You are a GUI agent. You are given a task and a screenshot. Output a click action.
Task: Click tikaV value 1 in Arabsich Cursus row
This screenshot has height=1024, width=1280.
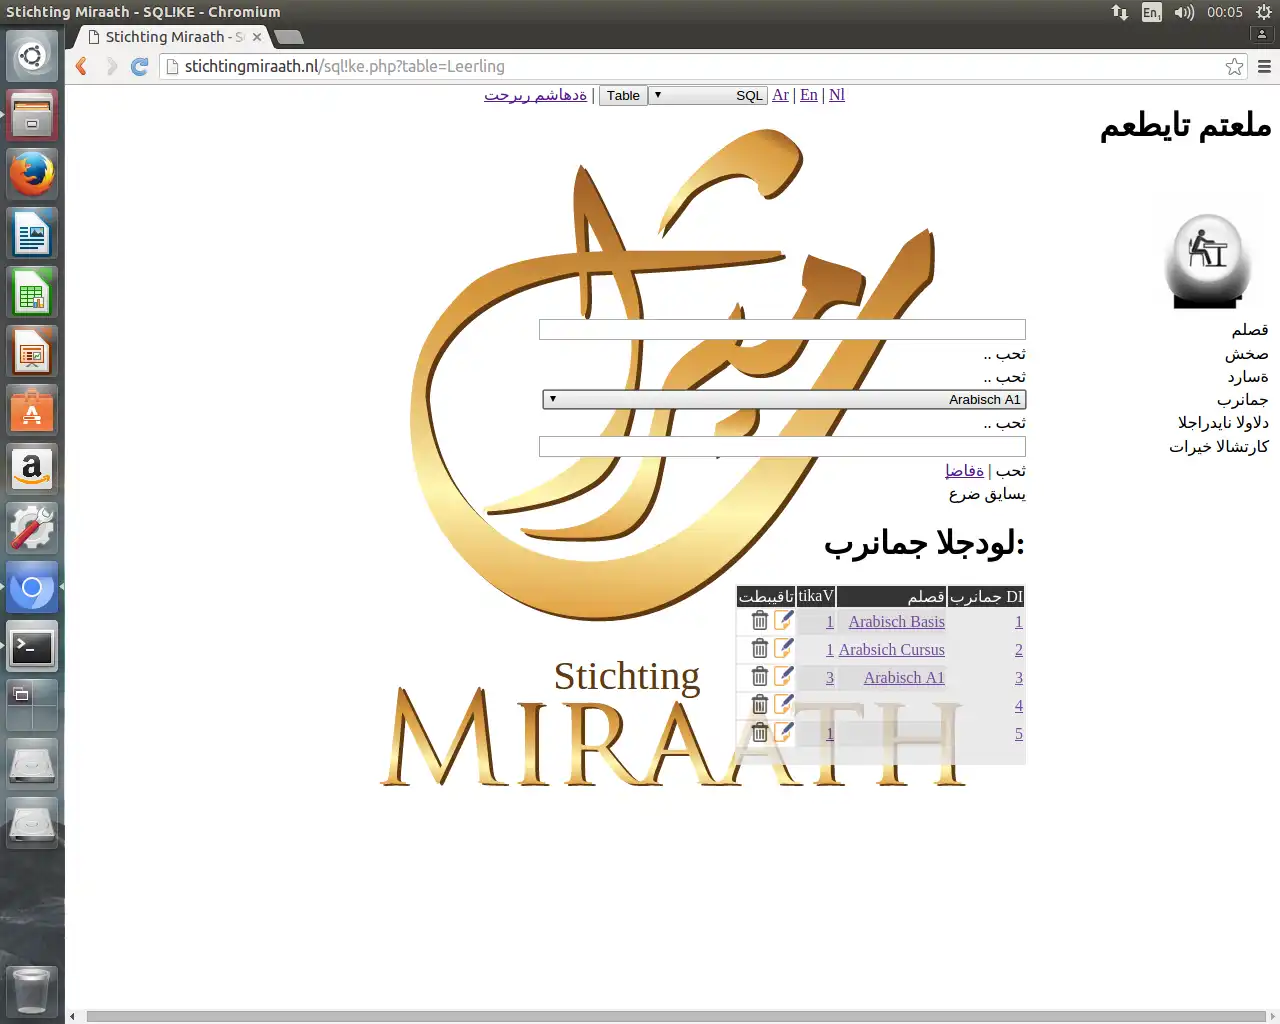point(830,650)
